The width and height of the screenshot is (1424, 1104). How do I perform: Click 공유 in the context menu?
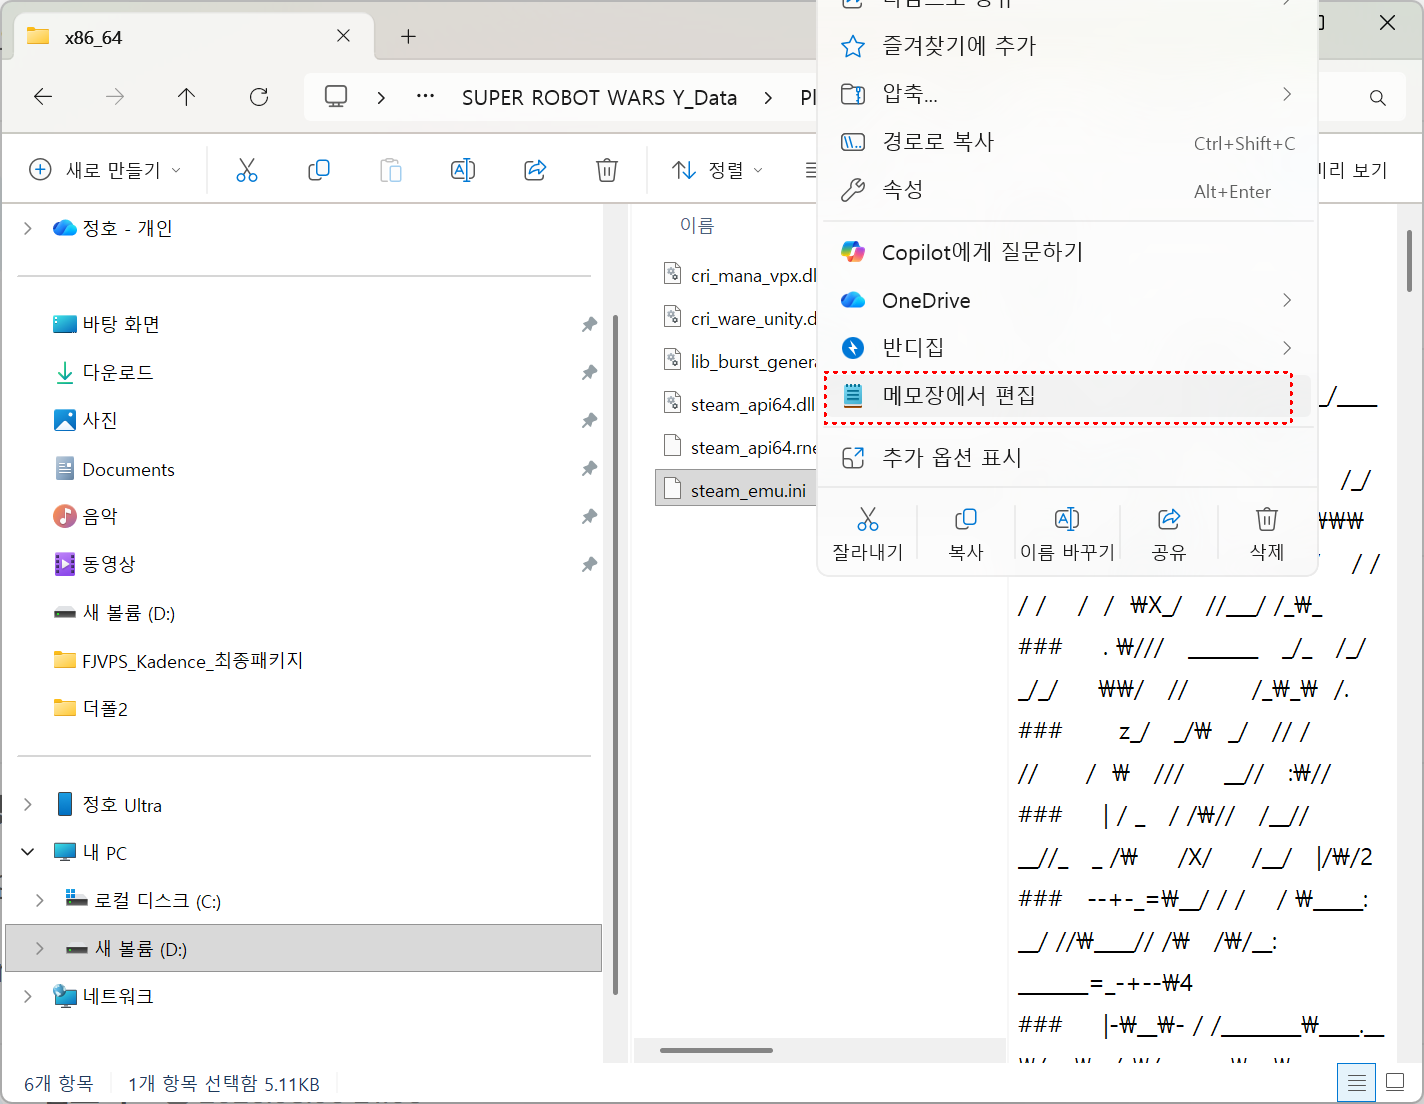click(x=1168, y=534)
